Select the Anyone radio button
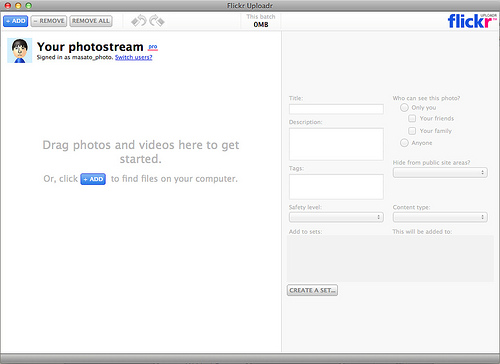 click(404, 143)
